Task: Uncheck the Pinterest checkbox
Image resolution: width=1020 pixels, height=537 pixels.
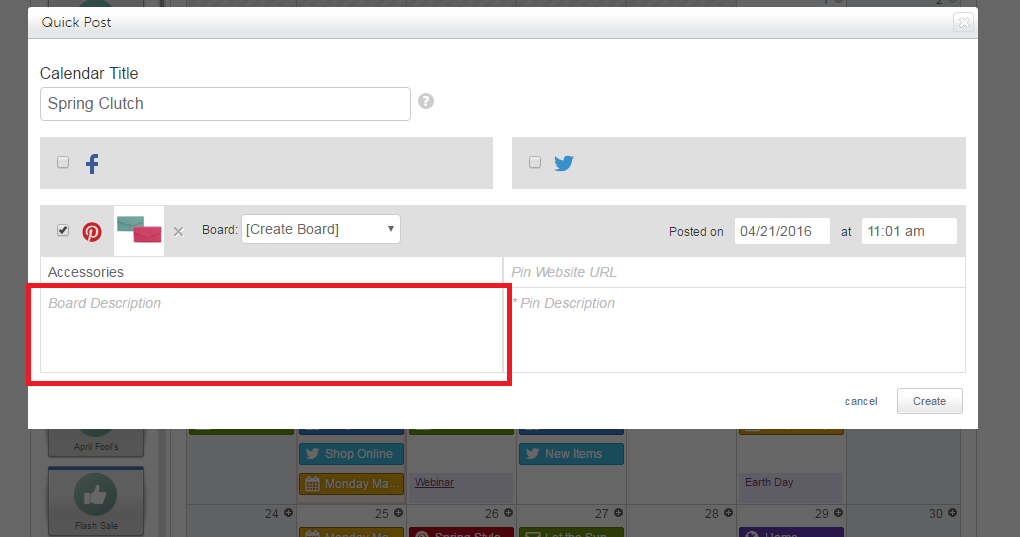Action: coord(63,230)
